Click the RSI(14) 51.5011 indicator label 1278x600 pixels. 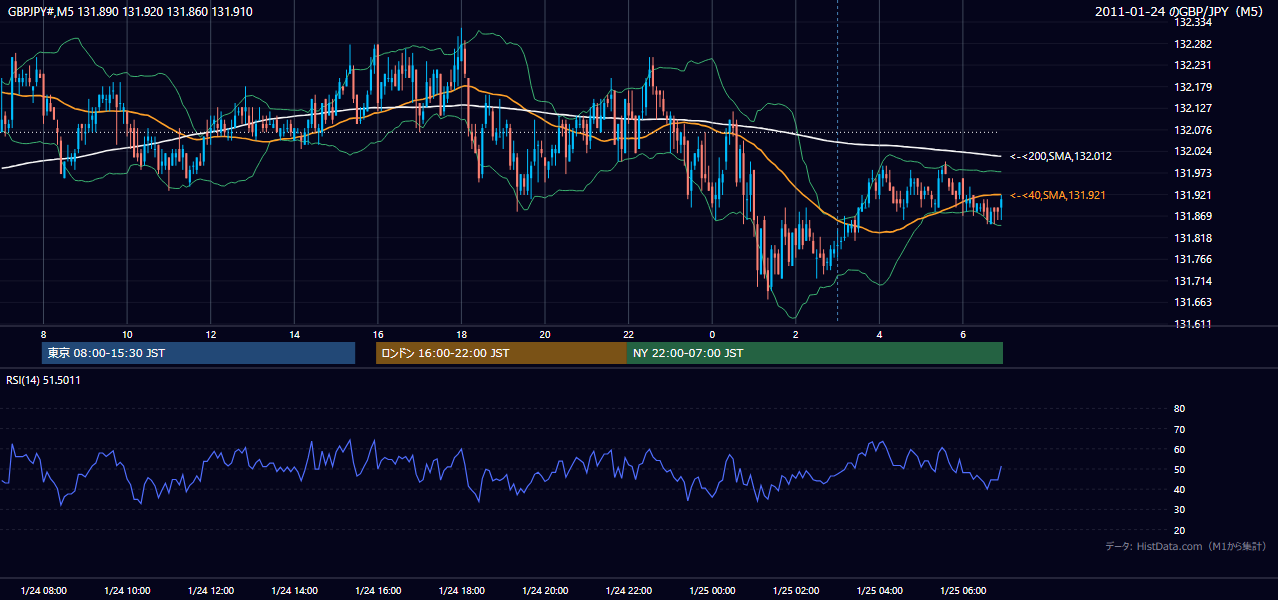click(43, 380)
